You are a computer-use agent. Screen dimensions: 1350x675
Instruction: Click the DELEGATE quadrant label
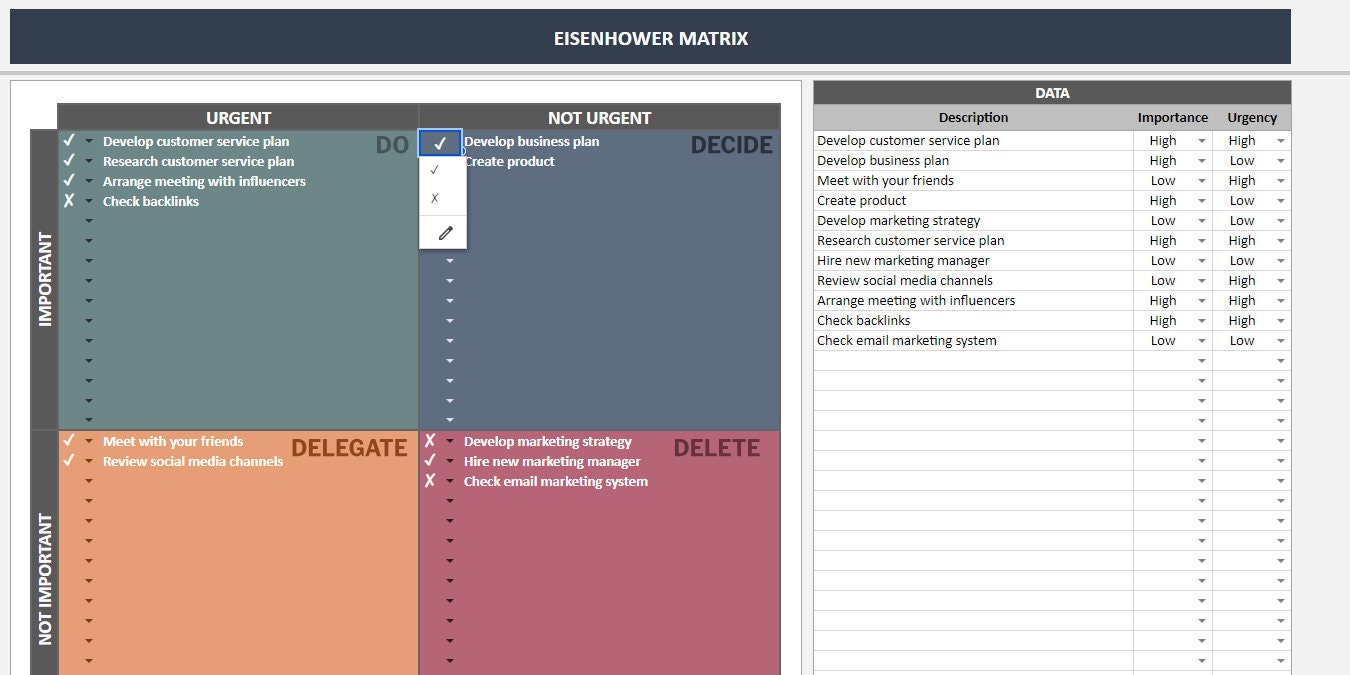pos(349,447)
